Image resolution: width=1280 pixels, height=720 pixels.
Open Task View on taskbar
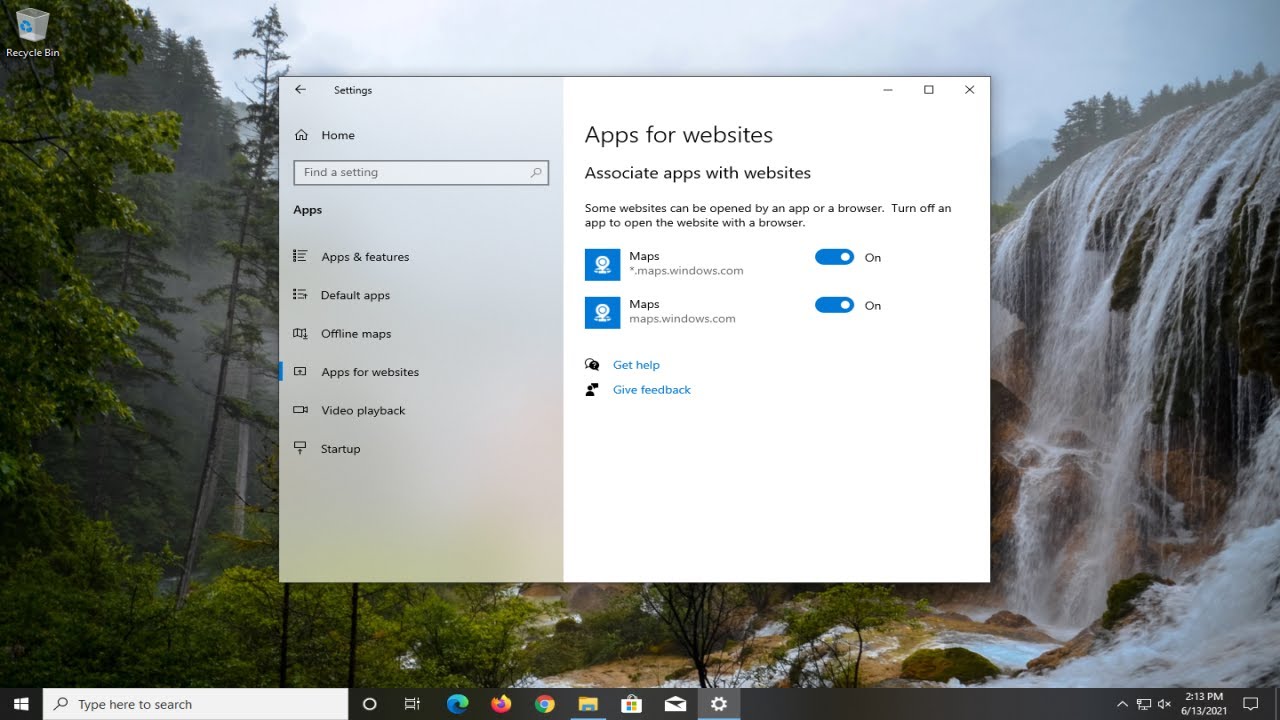(412, 704)
